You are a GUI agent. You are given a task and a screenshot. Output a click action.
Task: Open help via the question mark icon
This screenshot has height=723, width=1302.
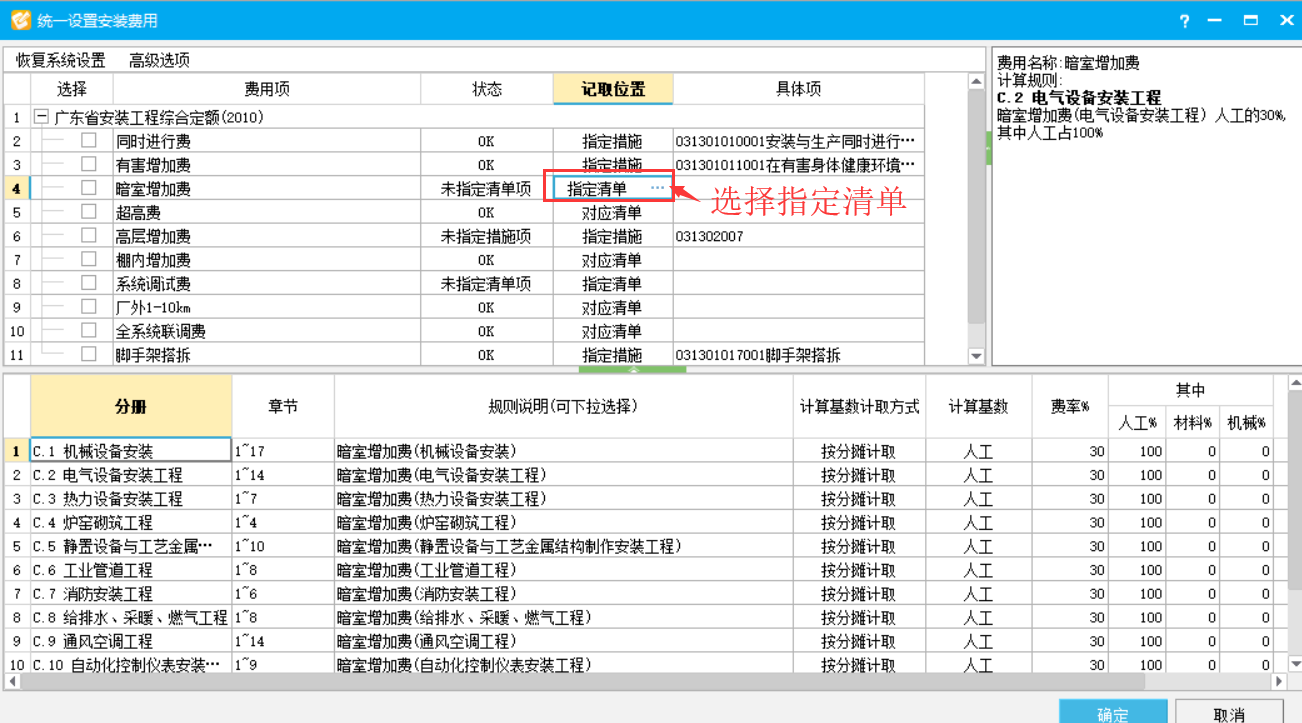(1185, 21)
